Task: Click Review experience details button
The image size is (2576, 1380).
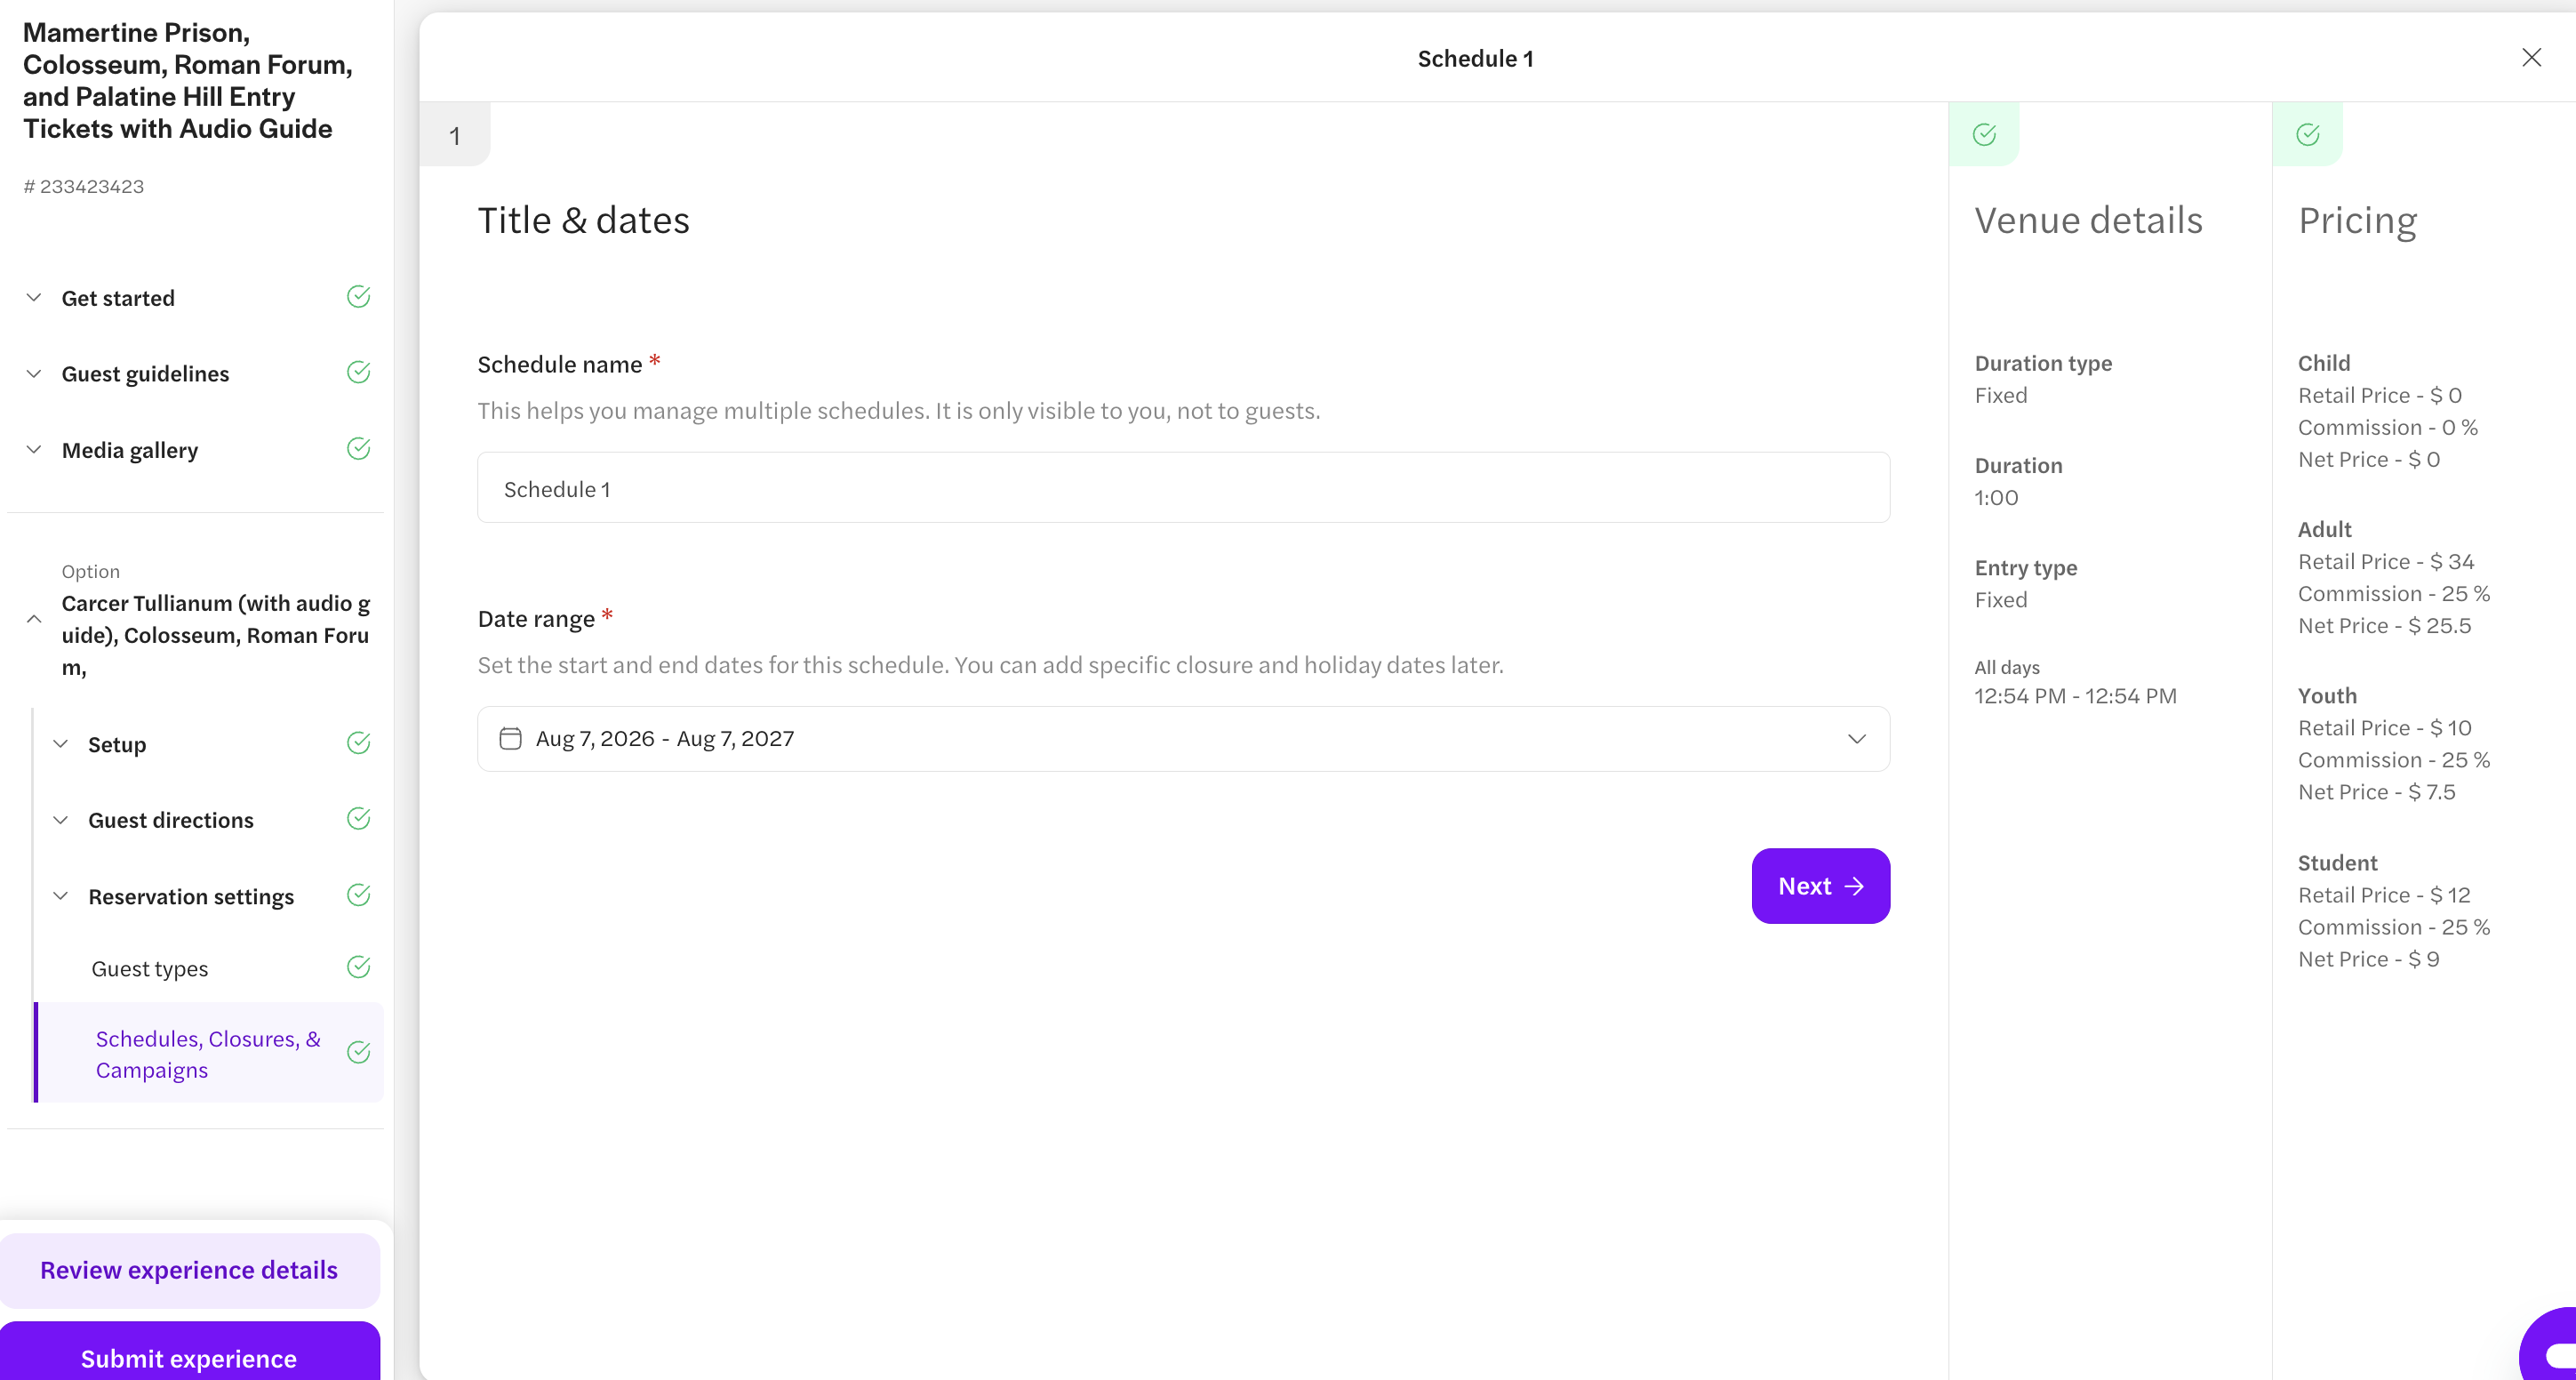Action: point(189,1270)
